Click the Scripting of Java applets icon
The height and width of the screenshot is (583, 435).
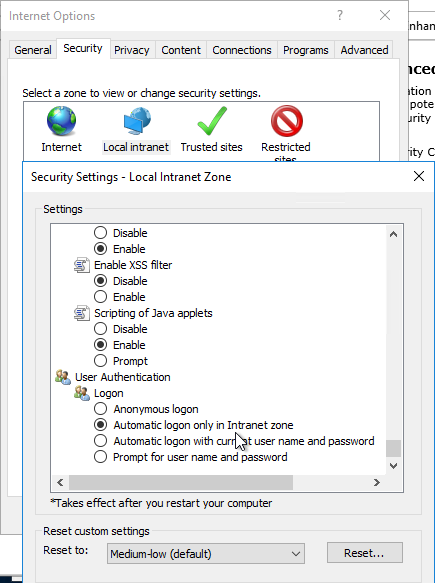coord(81,313)
